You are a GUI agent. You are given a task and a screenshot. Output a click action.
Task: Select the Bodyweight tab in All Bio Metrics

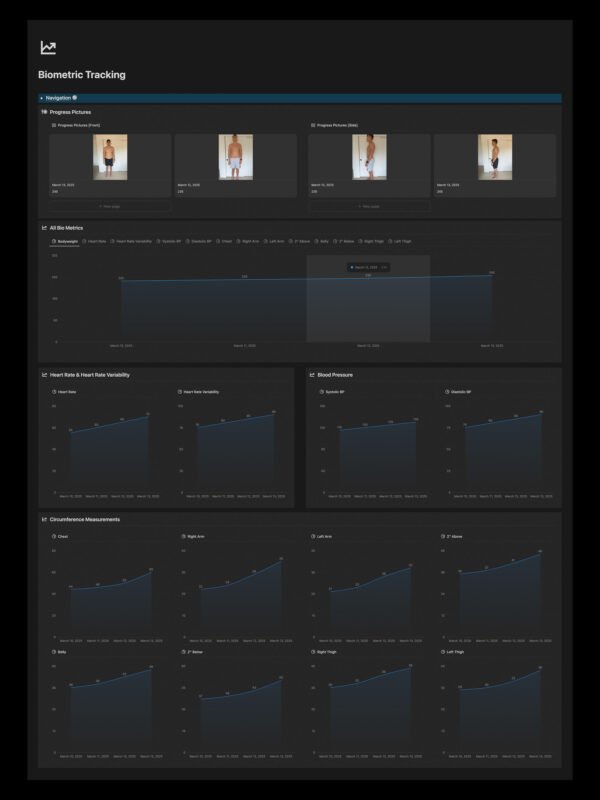coord(65,241)
